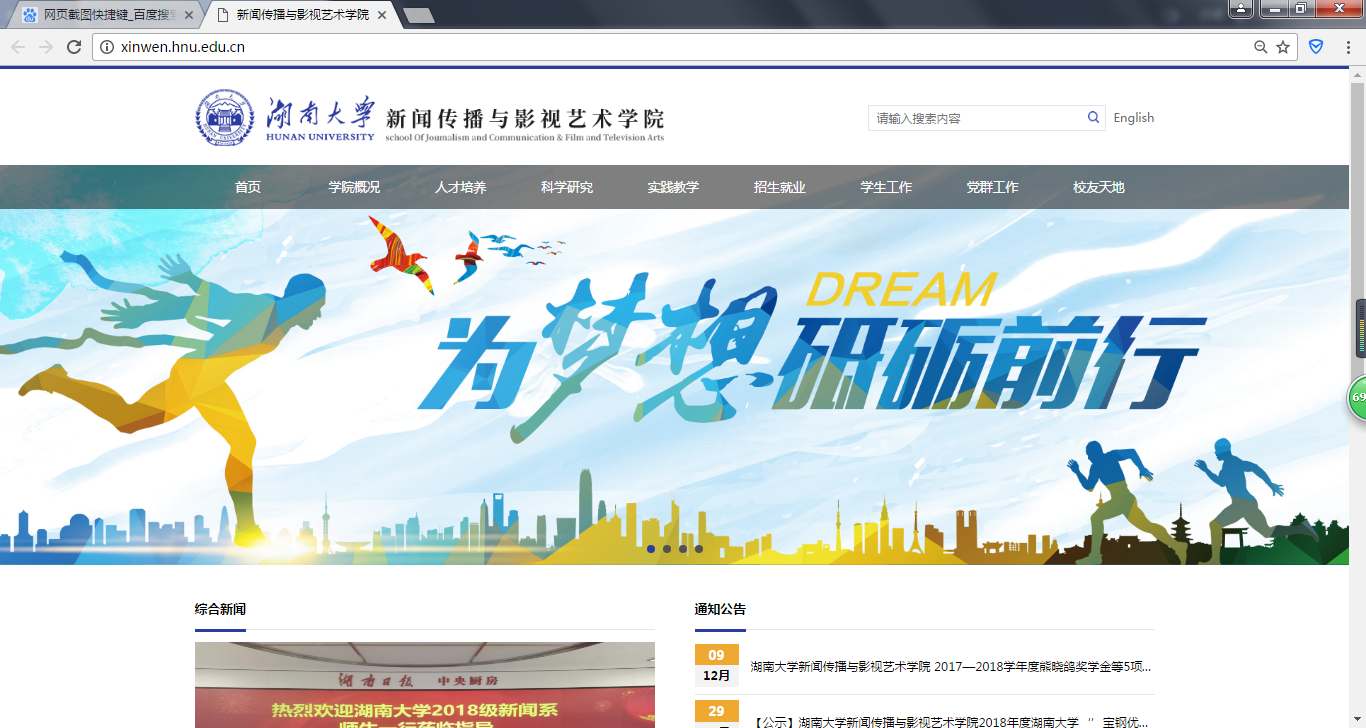Bookmark this page with the star icon
This screenshot has width=1366, height=728.
[1283, 47]
